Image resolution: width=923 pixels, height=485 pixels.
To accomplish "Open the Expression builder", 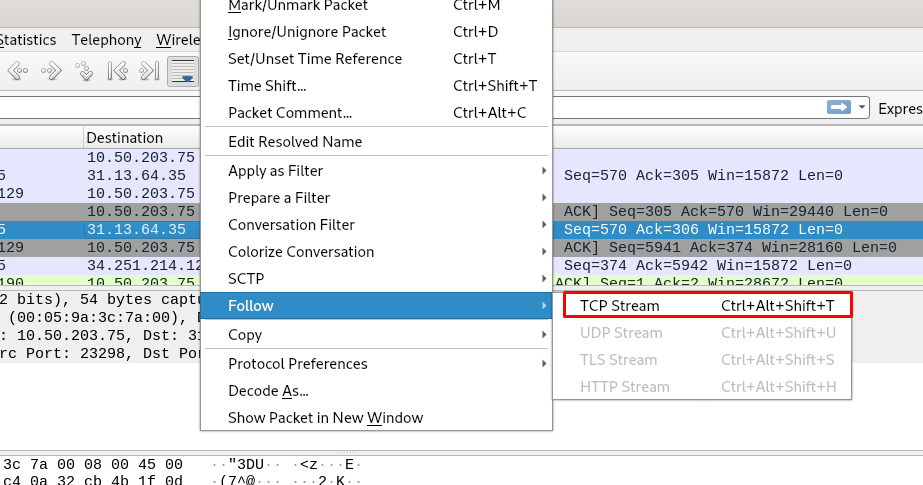I will [900, 109].
